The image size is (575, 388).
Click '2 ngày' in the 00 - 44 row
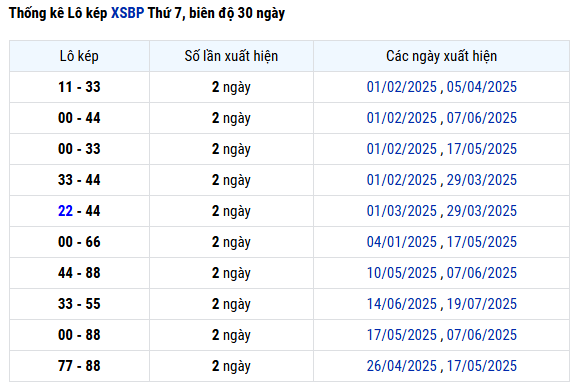point(231,118)
